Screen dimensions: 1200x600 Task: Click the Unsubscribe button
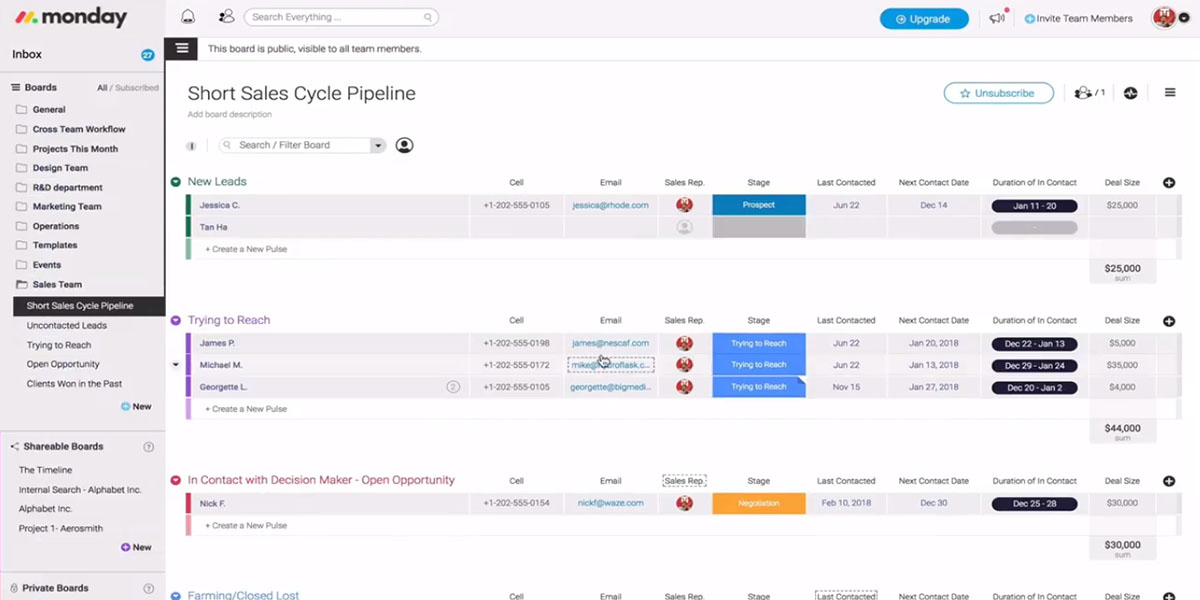click(998, 93)
